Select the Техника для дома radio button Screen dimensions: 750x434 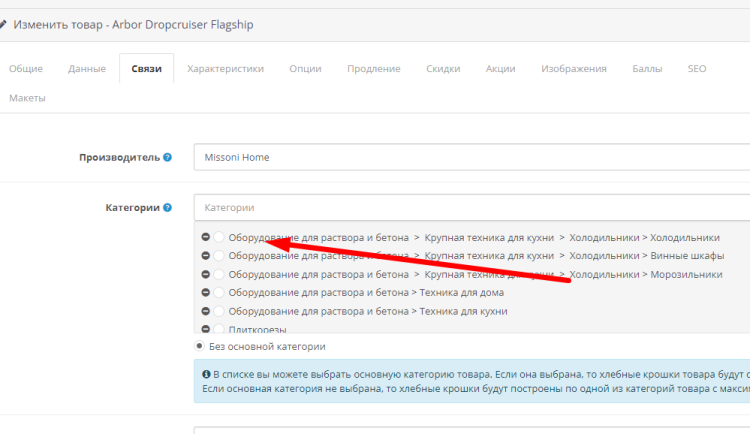[x=219, y=293]
